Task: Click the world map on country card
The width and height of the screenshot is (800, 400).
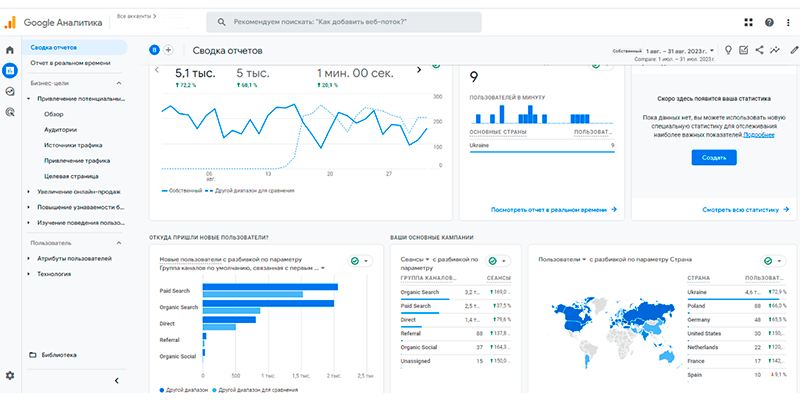Action: 616,332
